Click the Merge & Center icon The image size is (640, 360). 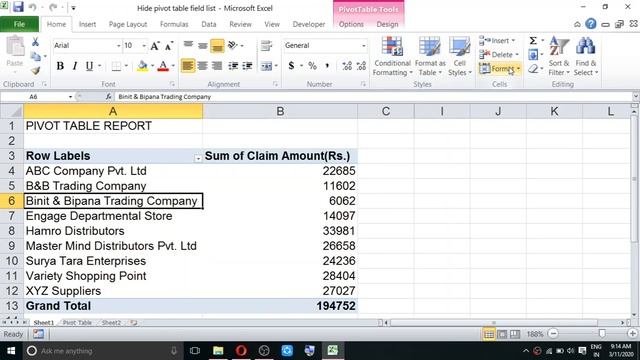[x=267, y=66]
